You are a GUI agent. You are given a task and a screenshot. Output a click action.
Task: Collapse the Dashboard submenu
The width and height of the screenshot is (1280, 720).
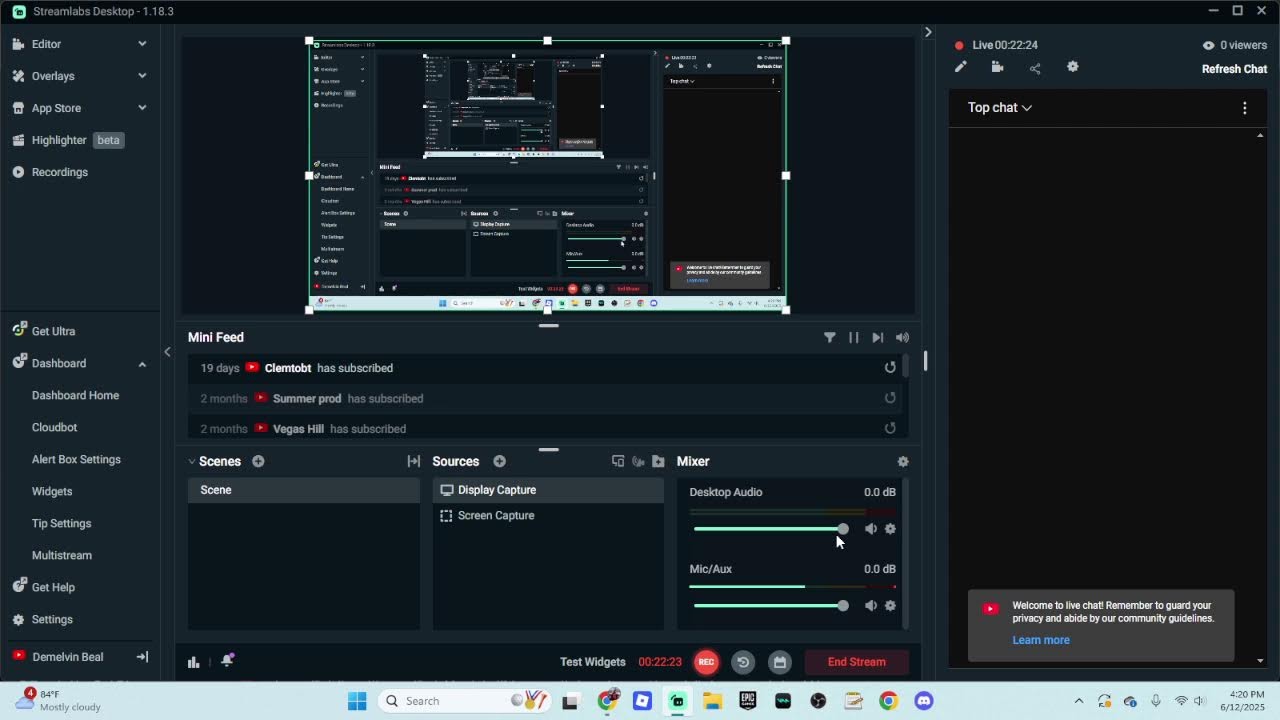[142, 363]
